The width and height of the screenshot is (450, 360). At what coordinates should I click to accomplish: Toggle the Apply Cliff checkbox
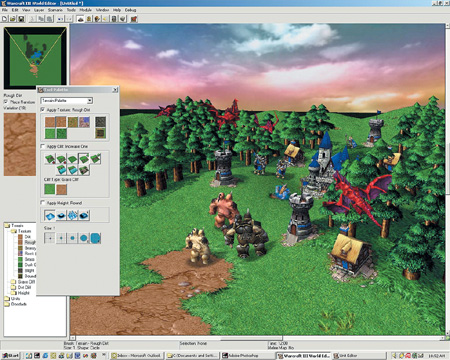[43, 146]
